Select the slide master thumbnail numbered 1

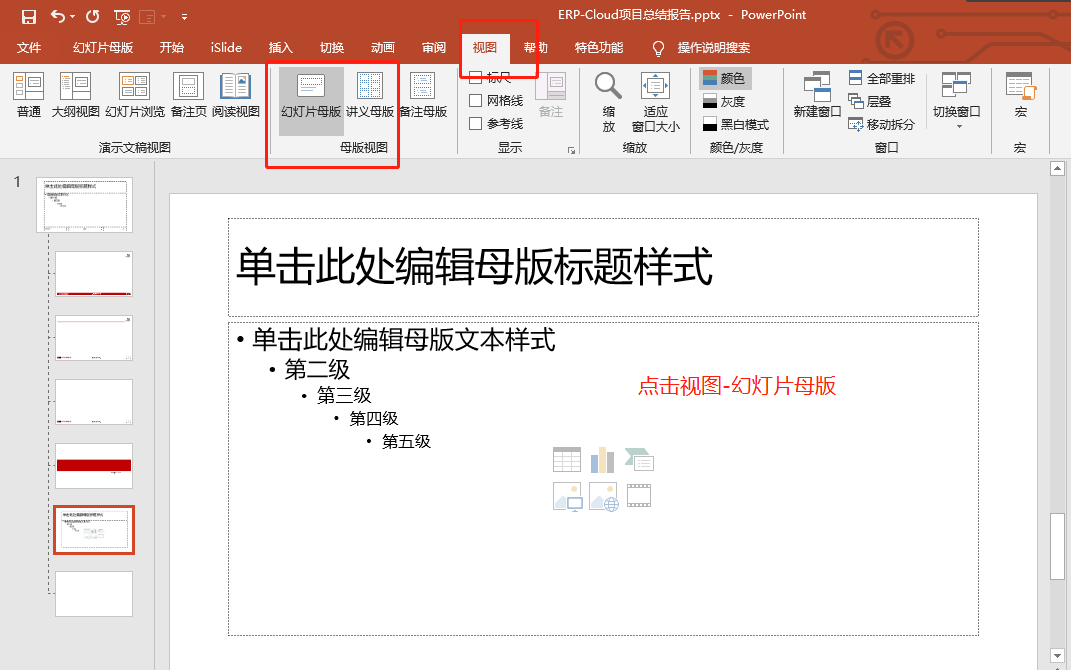point(85,205)
